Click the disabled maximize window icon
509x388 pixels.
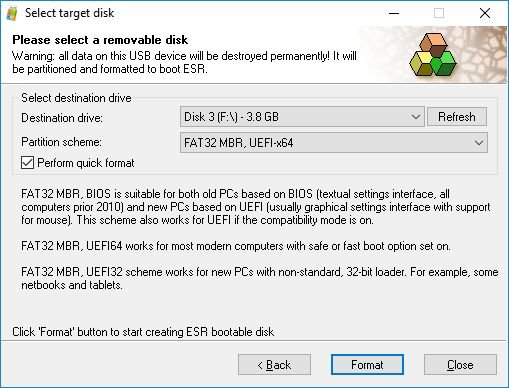439,13
